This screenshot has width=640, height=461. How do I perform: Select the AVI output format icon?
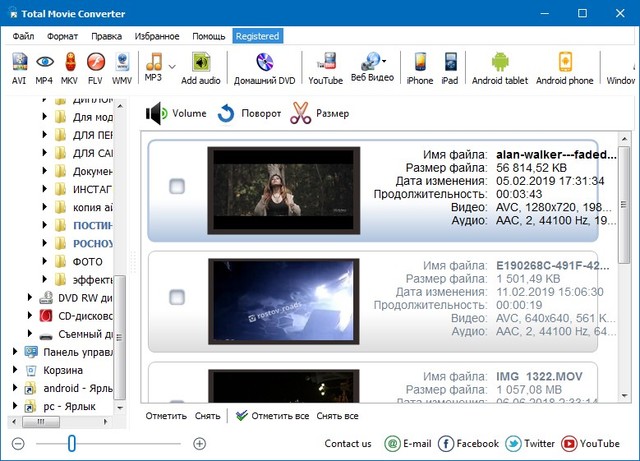click(x=20, y=66)
